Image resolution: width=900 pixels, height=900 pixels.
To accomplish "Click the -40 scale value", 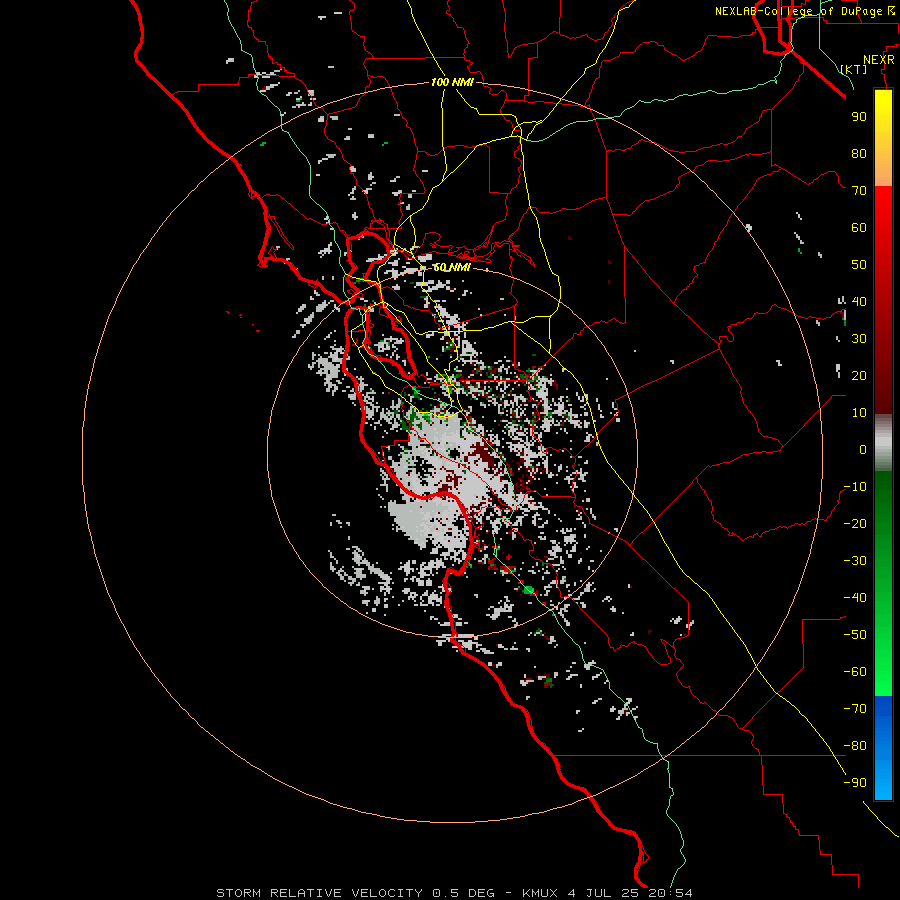I will coord(855,598).
